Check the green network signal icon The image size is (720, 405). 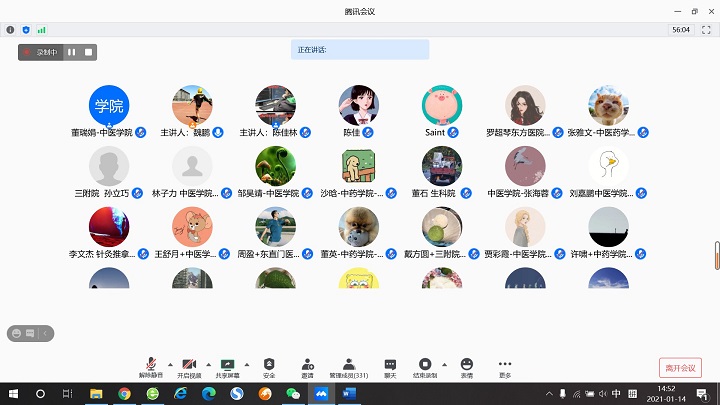(x=42, y=30)
